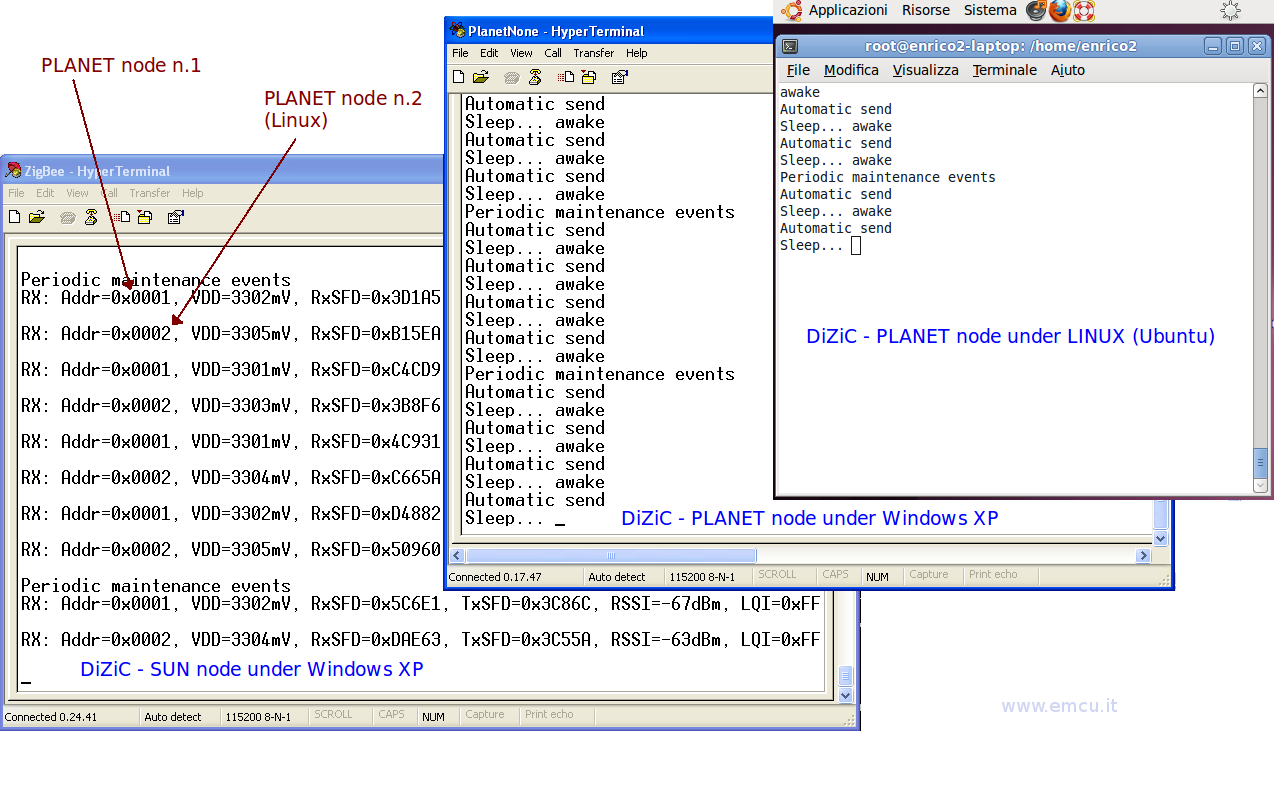Open Applicazioni menu in Ubuntu panel
Viewport: 1280px width, 800px height.
[x=848, y=10]
